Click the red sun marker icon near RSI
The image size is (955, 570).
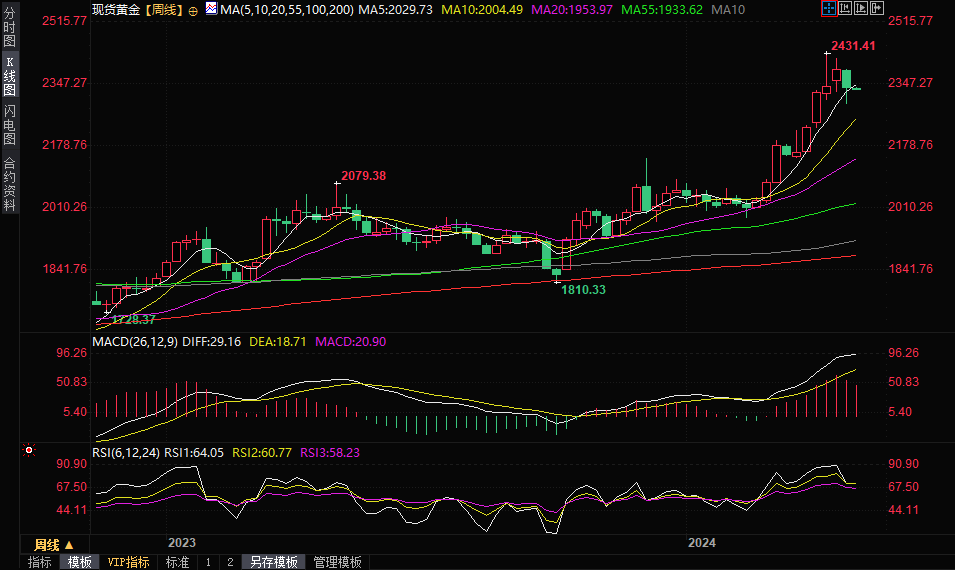pyautogui.click(x=30, y=452)
